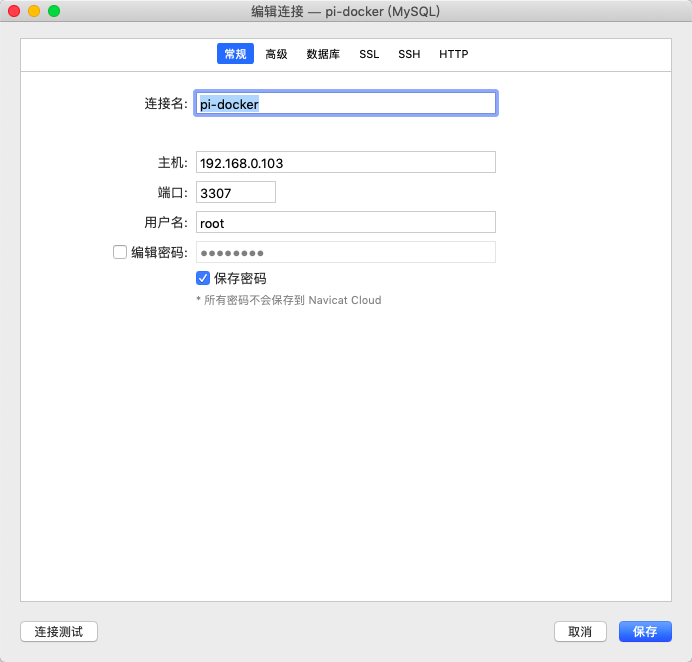Select the 用户名 field containing root

click(345, 222)
